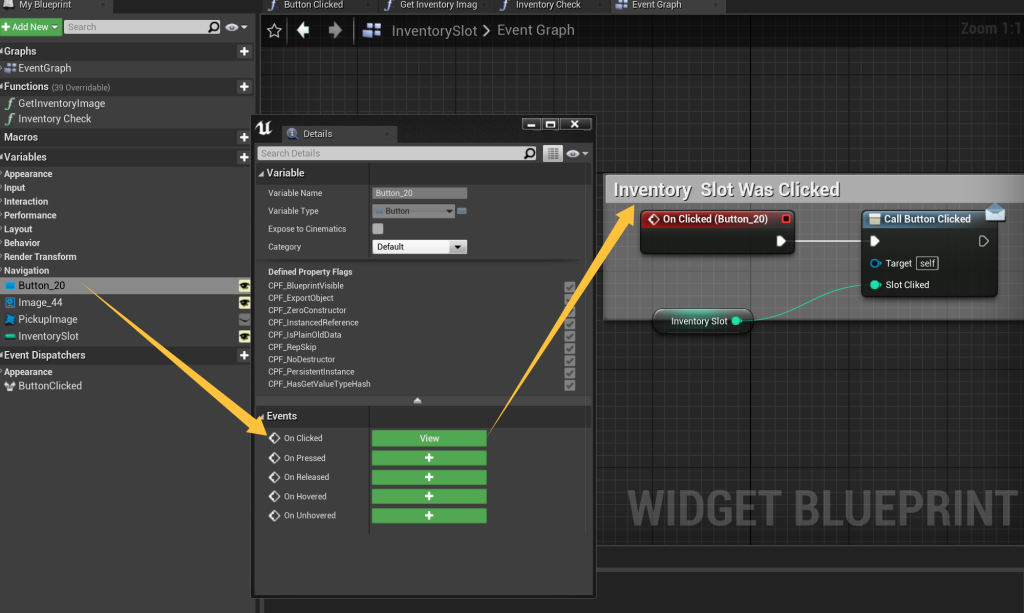Click the exec input pin of Call Button Clicked
This screenshot has width=1024, height=613.
[875, 241]
